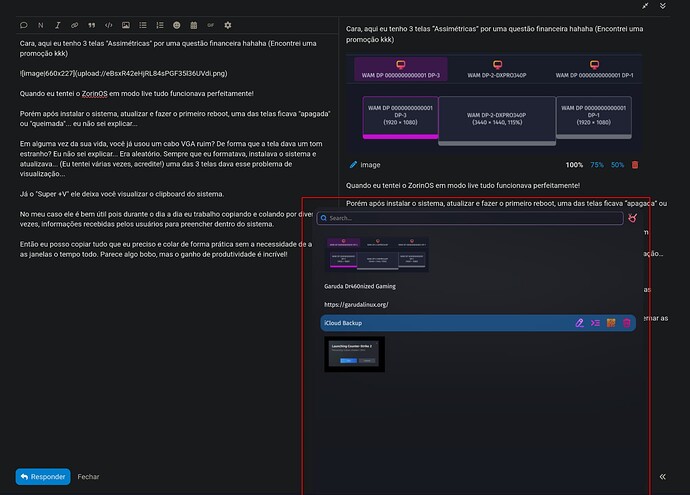Toggle italic formatting in composer toolbar

coord(58,24)
